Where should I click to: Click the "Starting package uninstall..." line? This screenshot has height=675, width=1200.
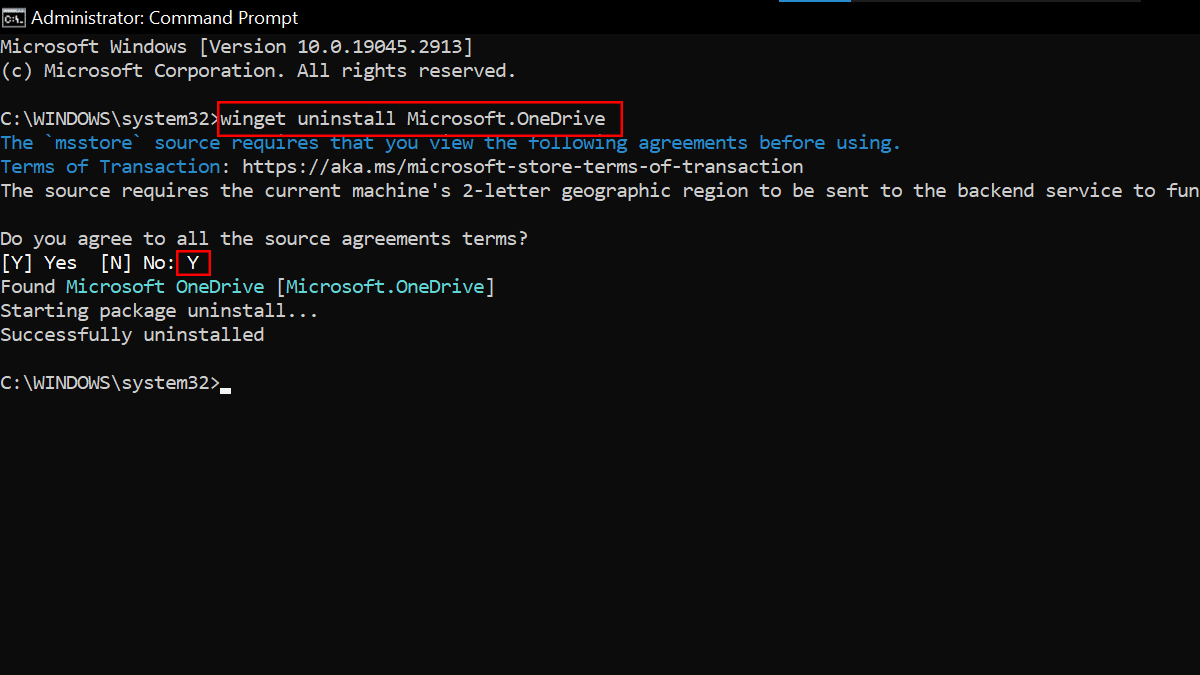(159, 311)
